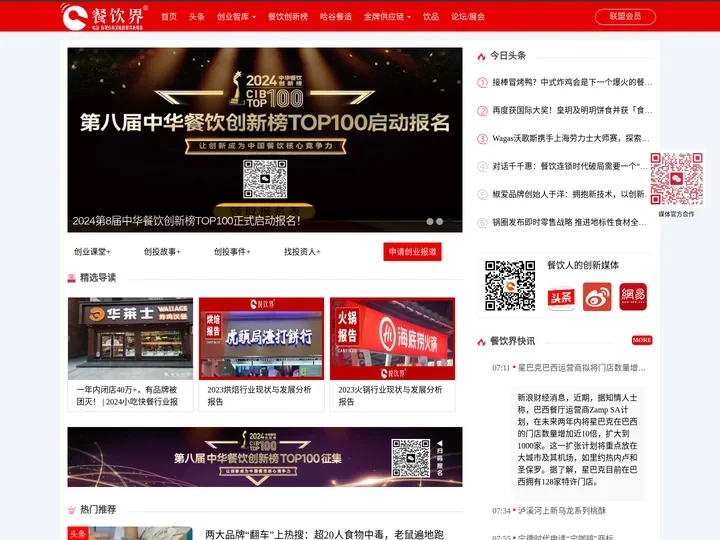Image resolution: width=720 pixels, height=540 pixels.
Task: Open the 哈谷餐造 navigation item
Action: [x=336, y=17]
